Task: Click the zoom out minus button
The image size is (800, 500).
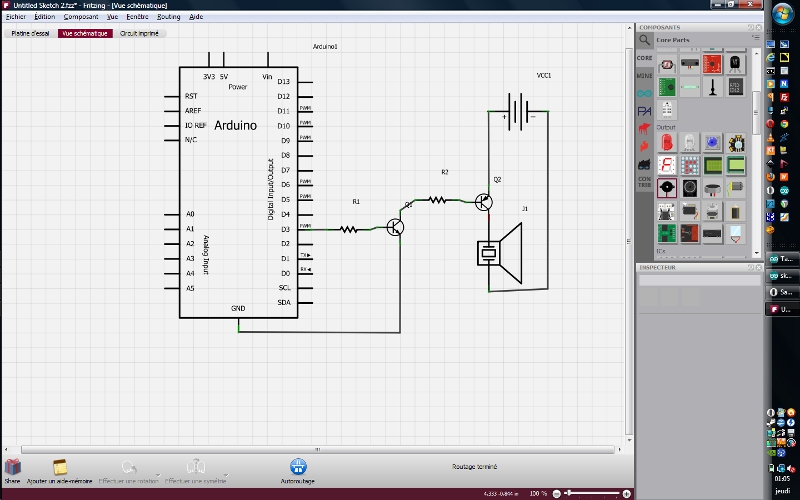Action: pos(557,493)
